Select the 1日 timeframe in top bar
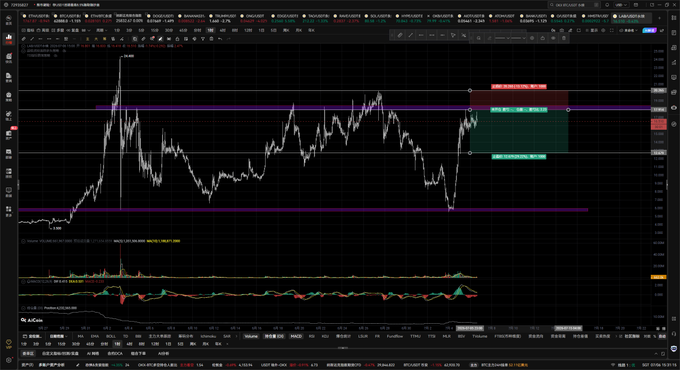Screen dimensions: 680x370 click(x=261, y=30)
